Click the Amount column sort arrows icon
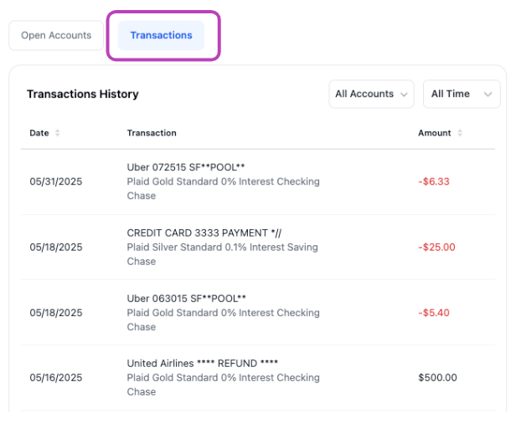Screen dimensions: 516x423 [460, 133]
